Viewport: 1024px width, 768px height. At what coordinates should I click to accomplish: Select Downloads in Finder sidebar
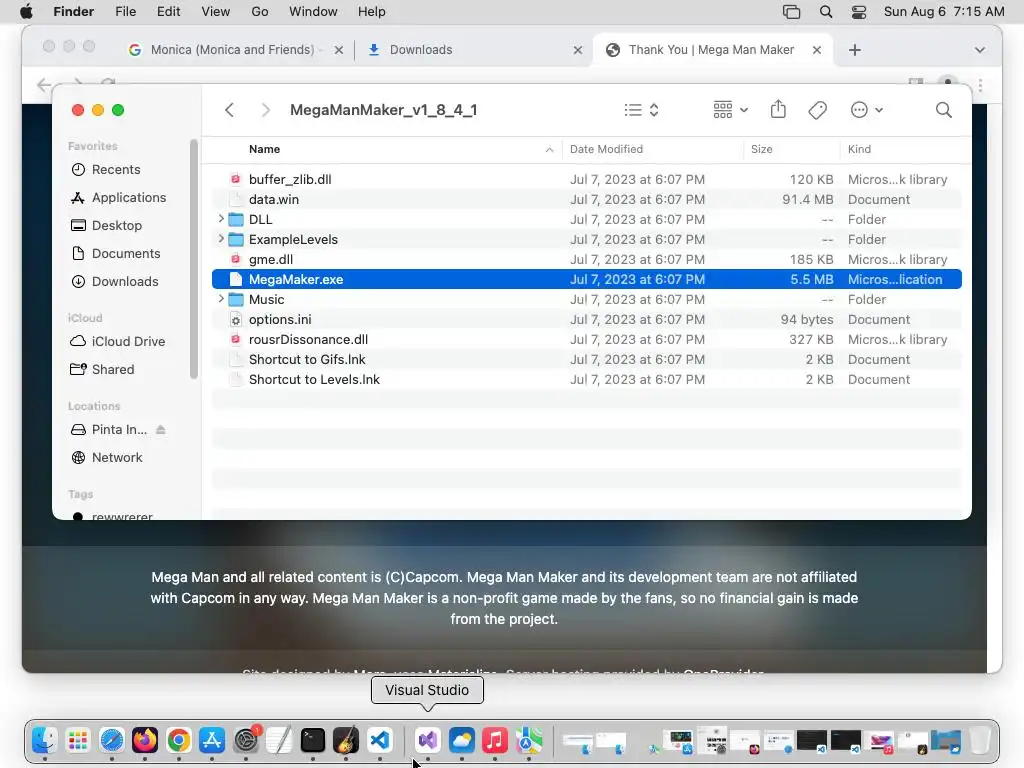click(x=115, y=281)
